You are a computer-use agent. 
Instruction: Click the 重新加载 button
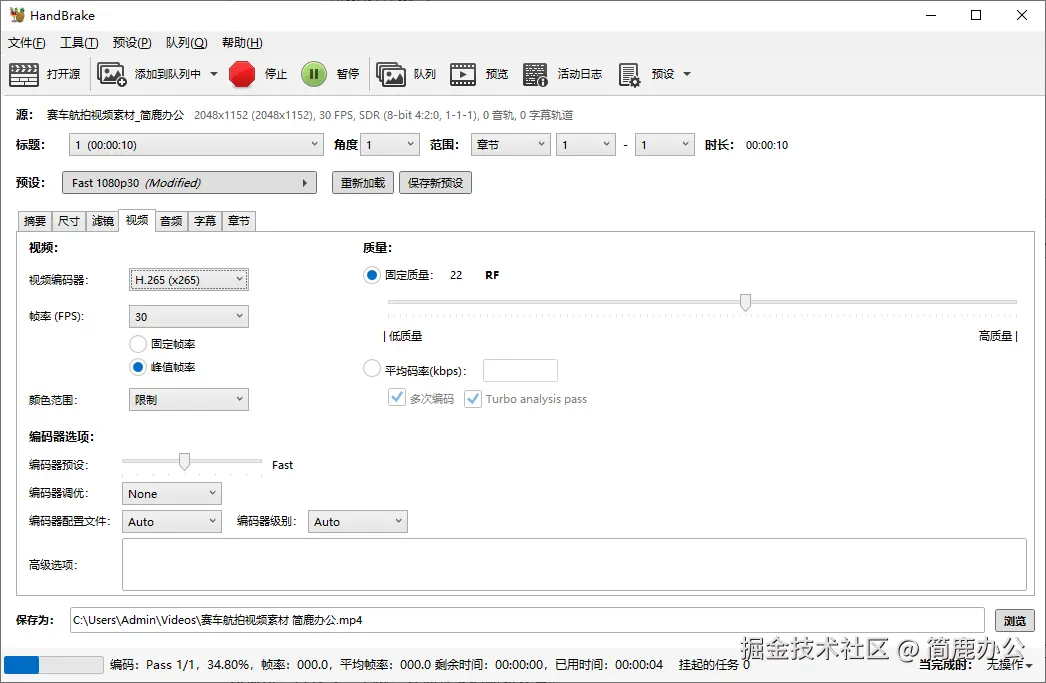pyautogui.click(x=363, y=183)
